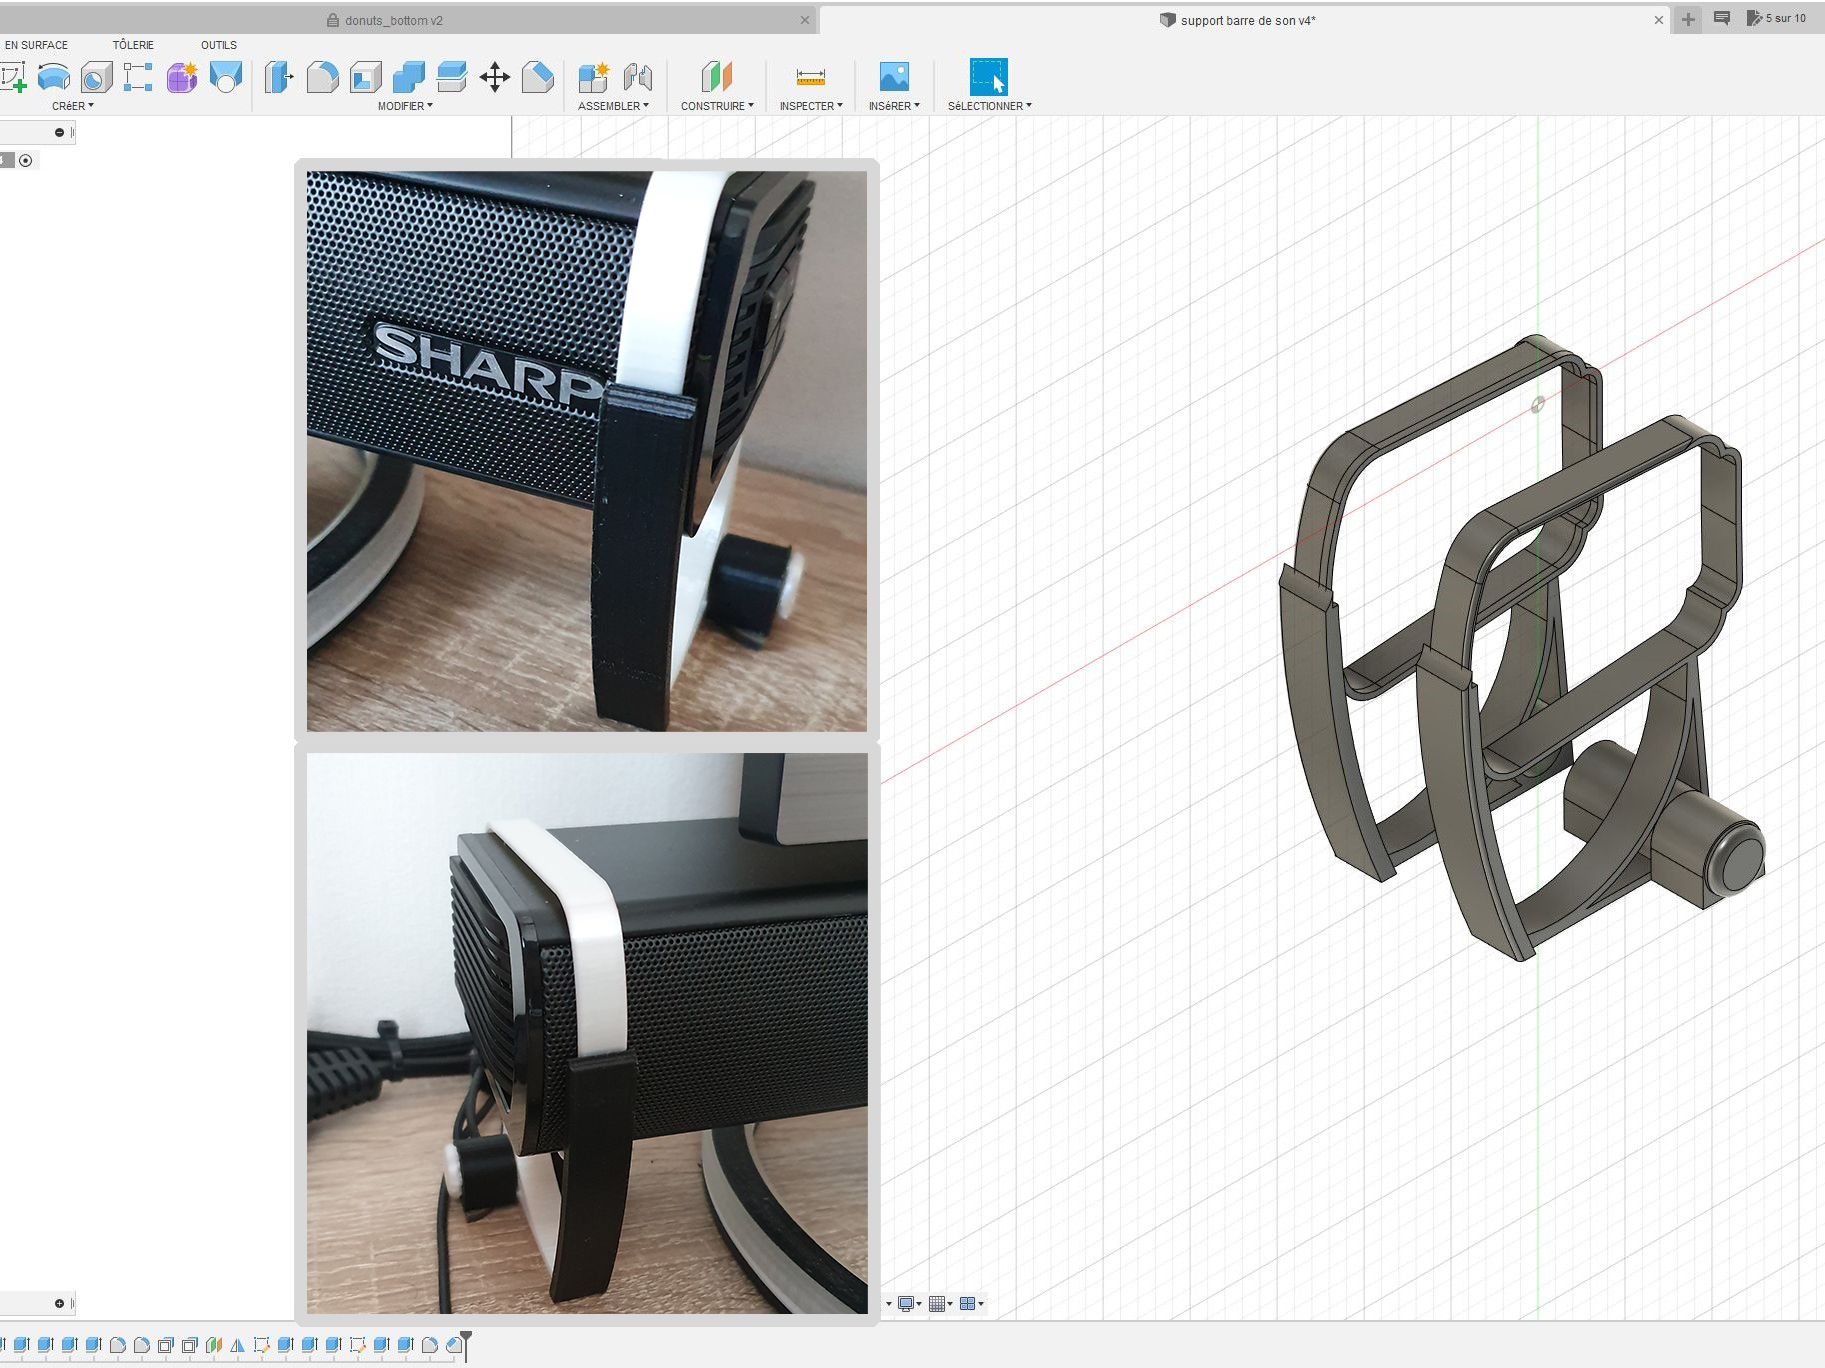Open new design tab with plus
Screen dimensions: 1825x1368
(x=1688, y=19)
